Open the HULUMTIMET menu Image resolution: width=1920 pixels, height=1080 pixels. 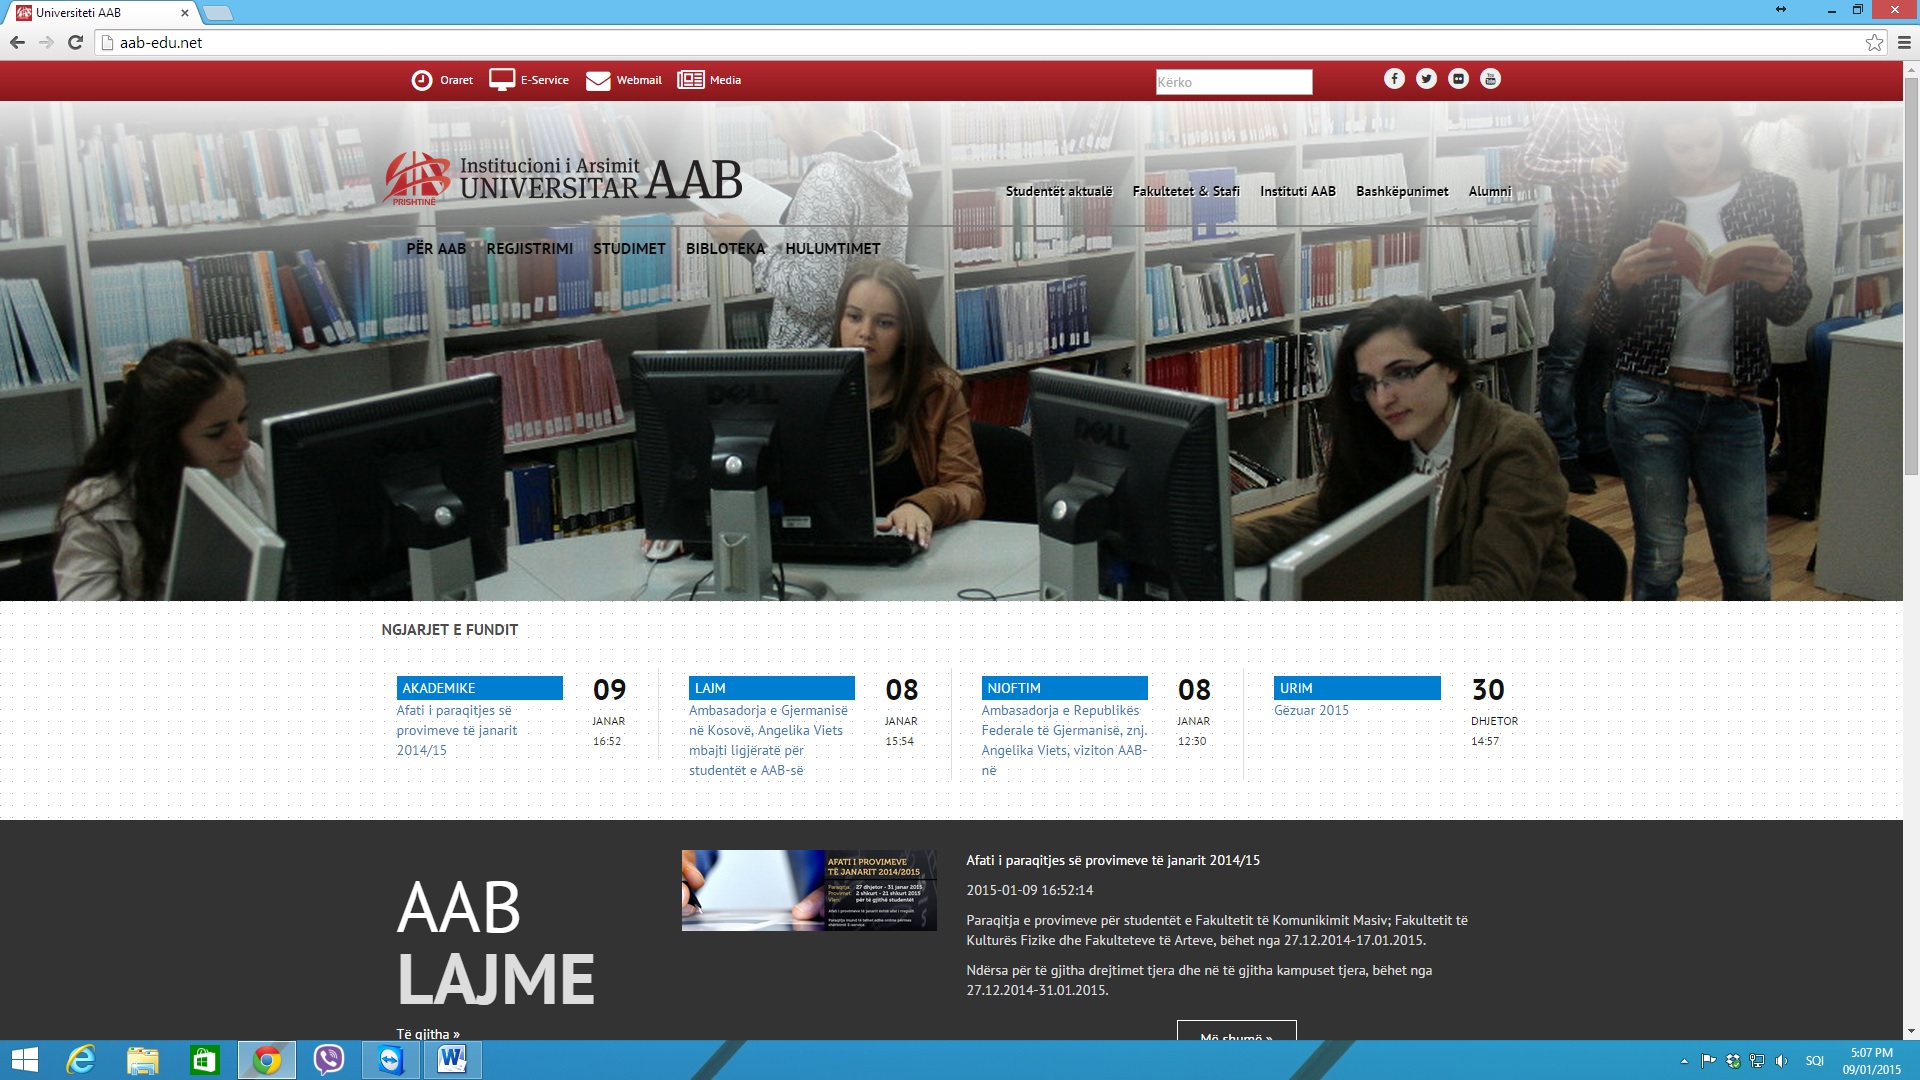[x=833, y=249]
